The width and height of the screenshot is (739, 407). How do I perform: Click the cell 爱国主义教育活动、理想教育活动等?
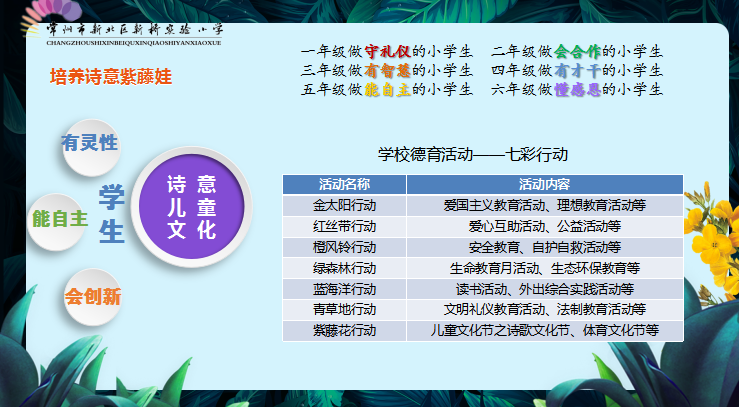(544, 205)
